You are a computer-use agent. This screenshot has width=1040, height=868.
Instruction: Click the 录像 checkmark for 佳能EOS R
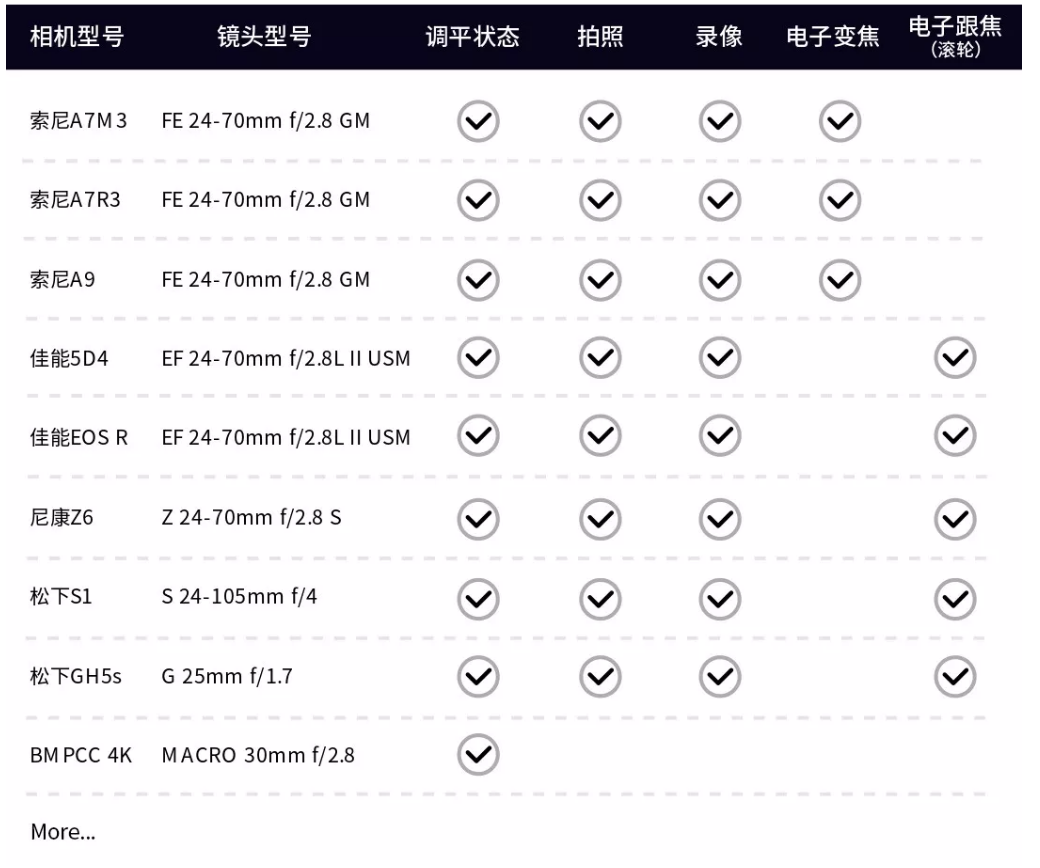720,436
